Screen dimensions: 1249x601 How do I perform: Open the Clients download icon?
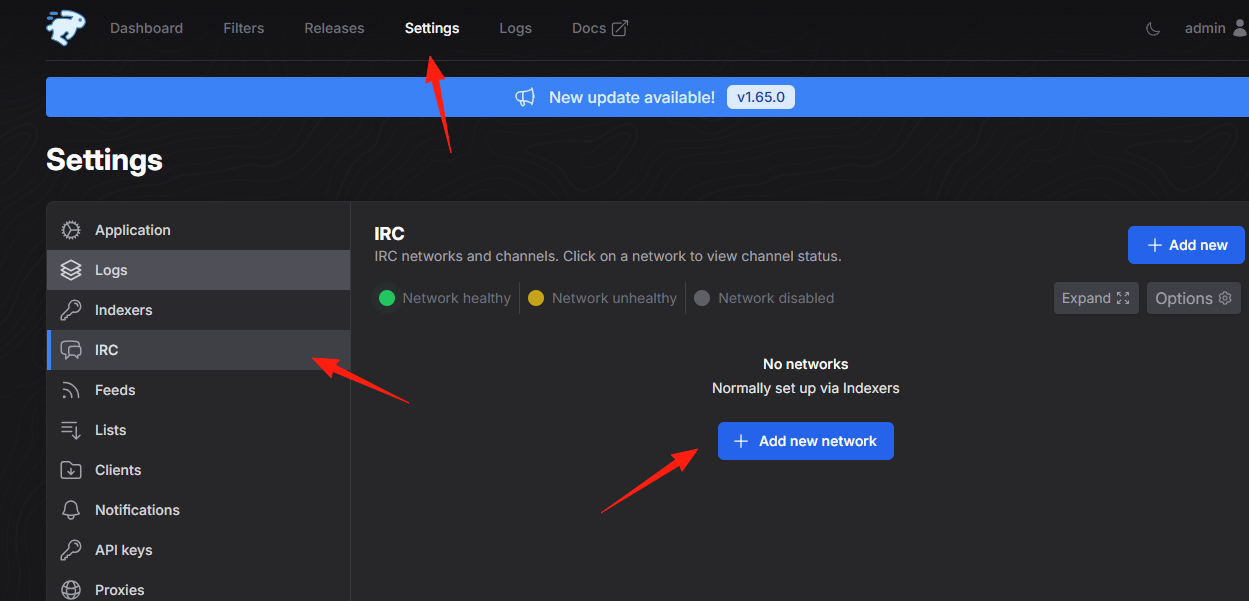(71, 470)
